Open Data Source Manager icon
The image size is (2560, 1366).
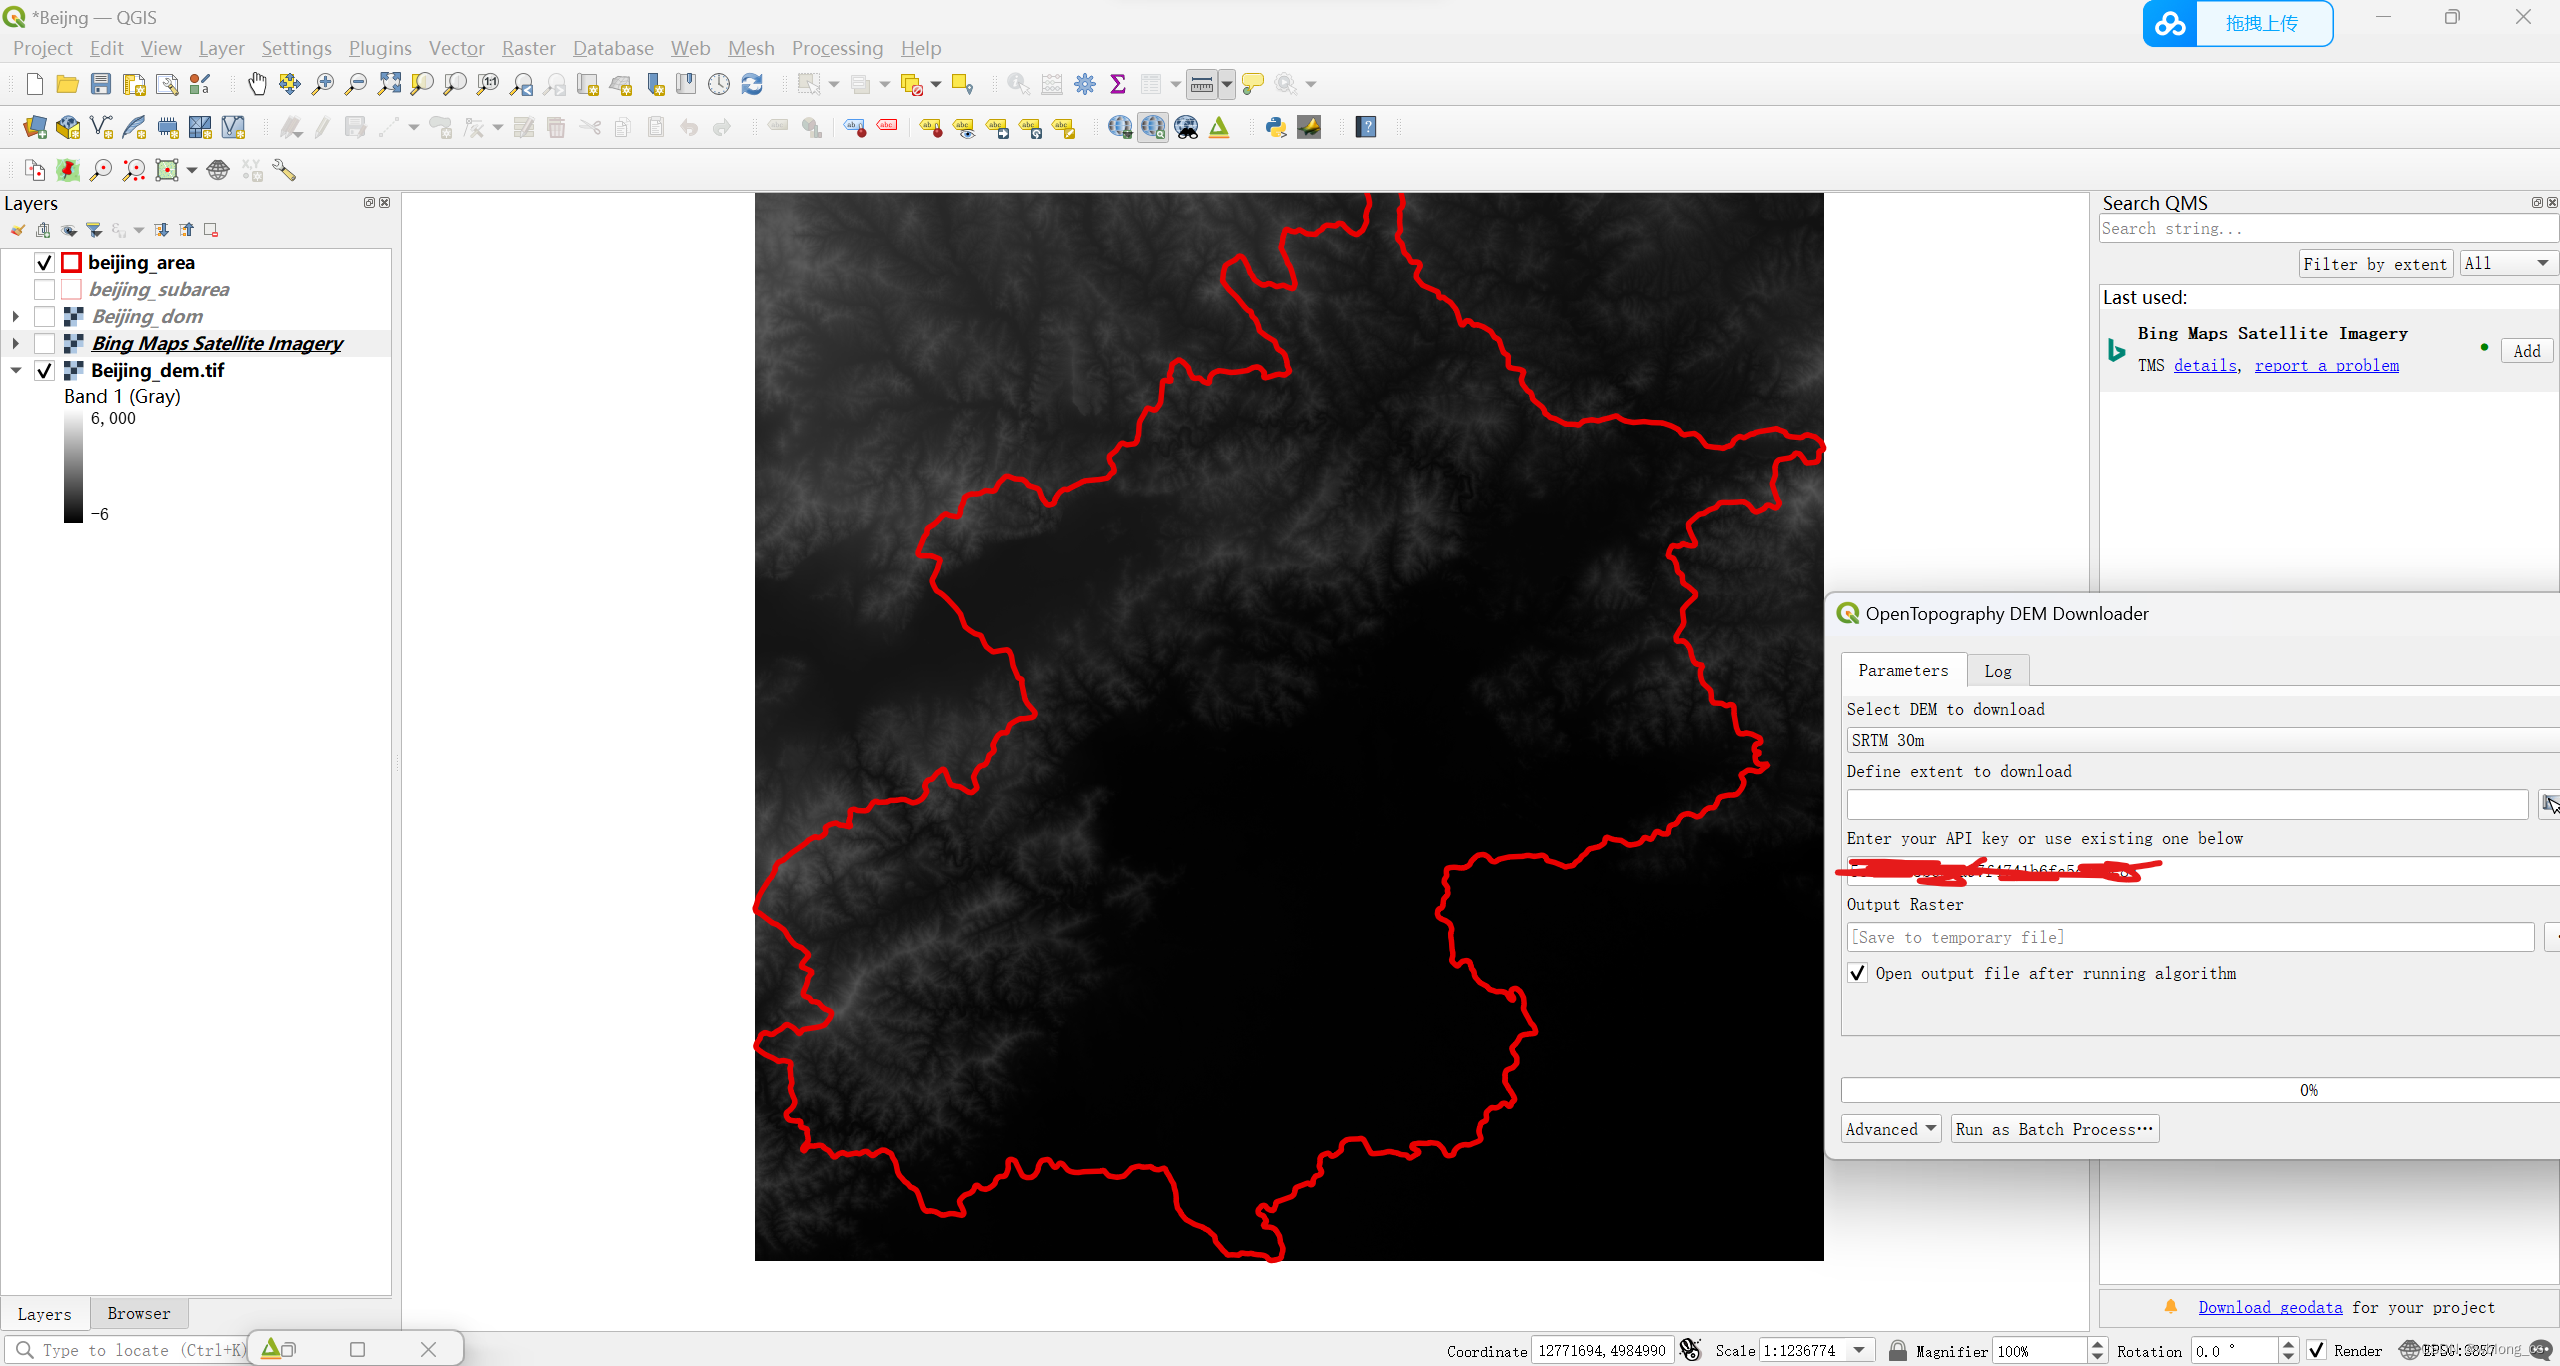(35, 127)
